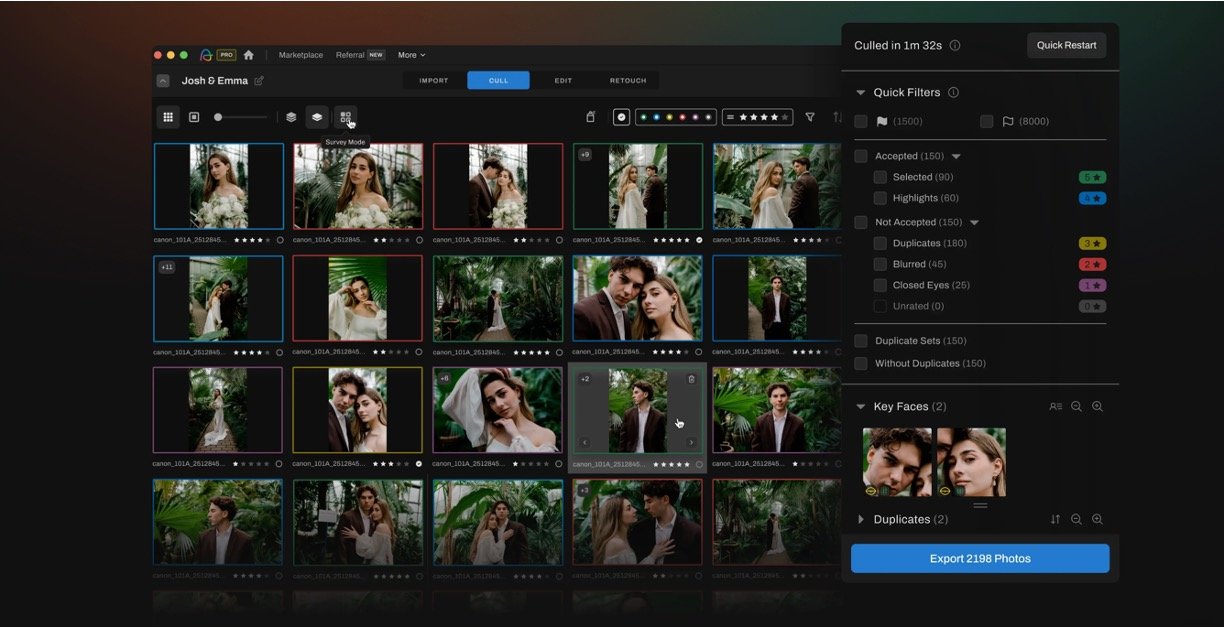1224x628 pixels.
Task: Adjust the thumbnail size slider
Action: click(219, 117)
